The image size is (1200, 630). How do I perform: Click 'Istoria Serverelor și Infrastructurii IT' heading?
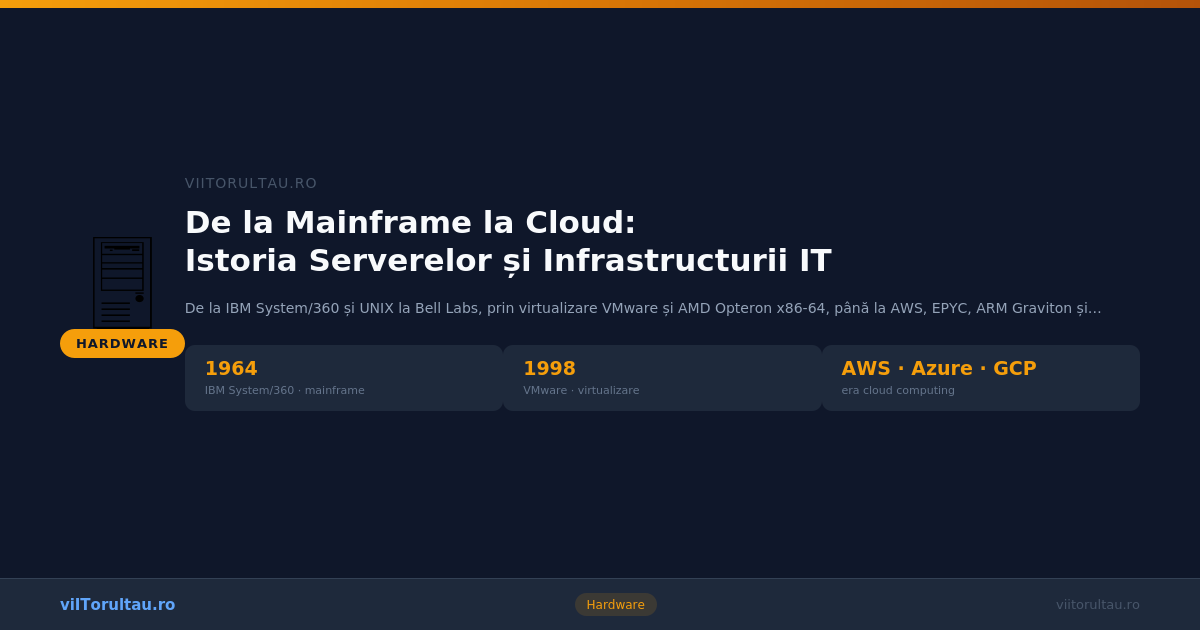click(x=508, y=261)
